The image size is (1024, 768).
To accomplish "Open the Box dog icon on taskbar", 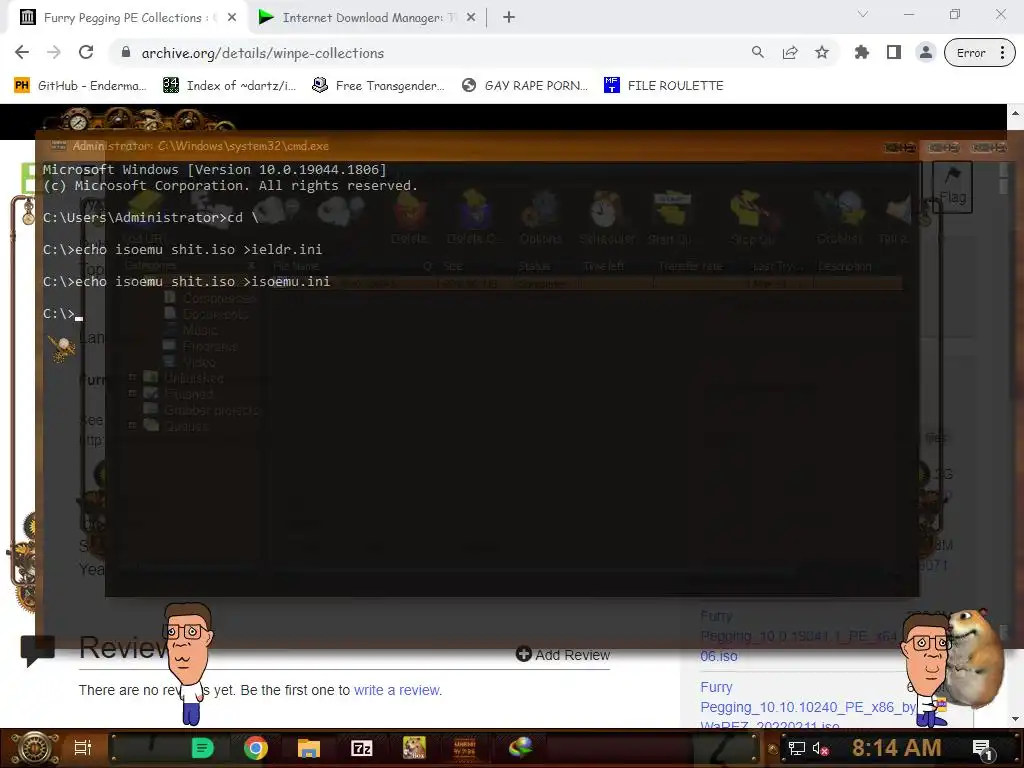I will coord(414,748).
